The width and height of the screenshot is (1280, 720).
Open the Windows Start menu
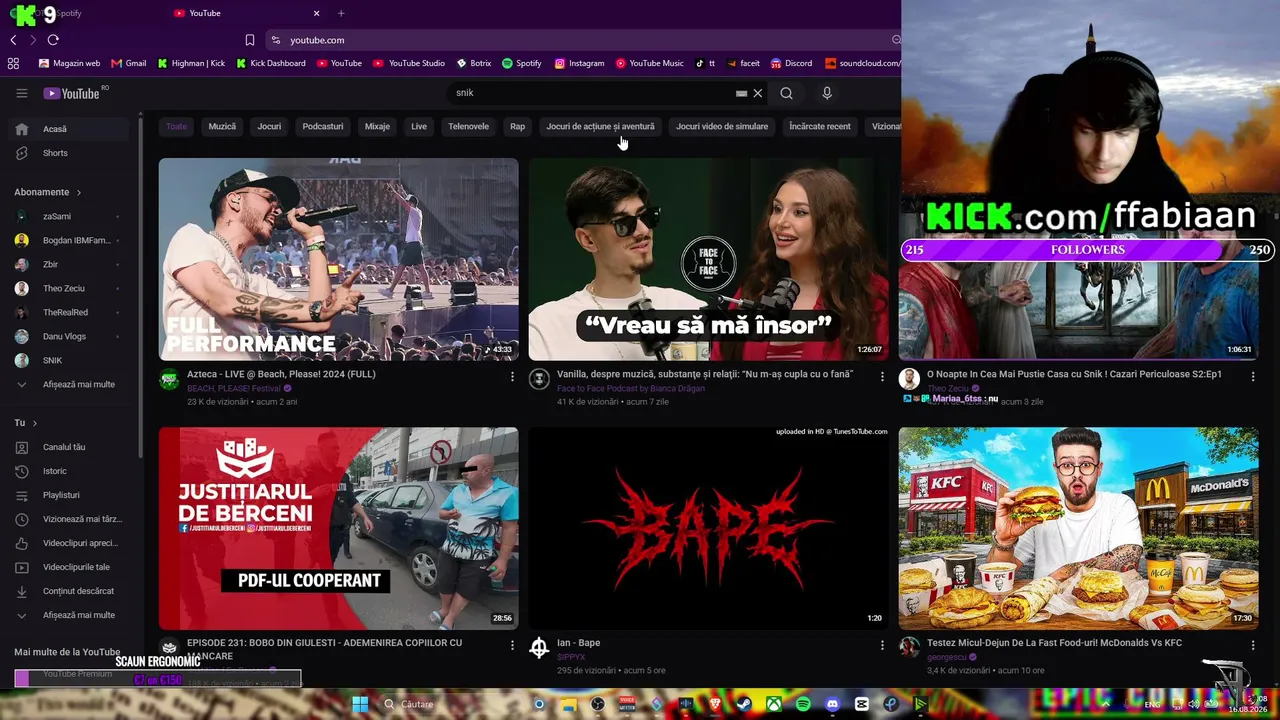point(360,704)
